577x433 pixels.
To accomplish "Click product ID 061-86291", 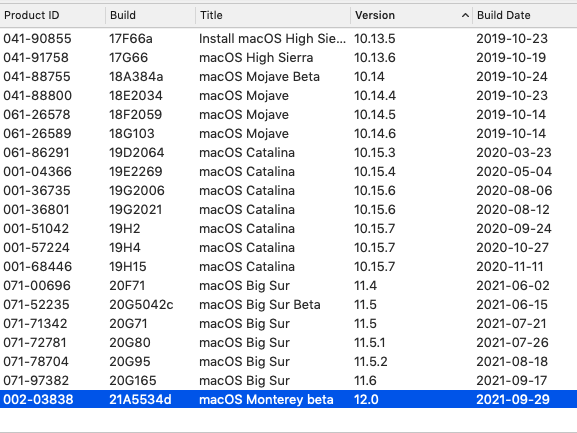I will [36, 153].
